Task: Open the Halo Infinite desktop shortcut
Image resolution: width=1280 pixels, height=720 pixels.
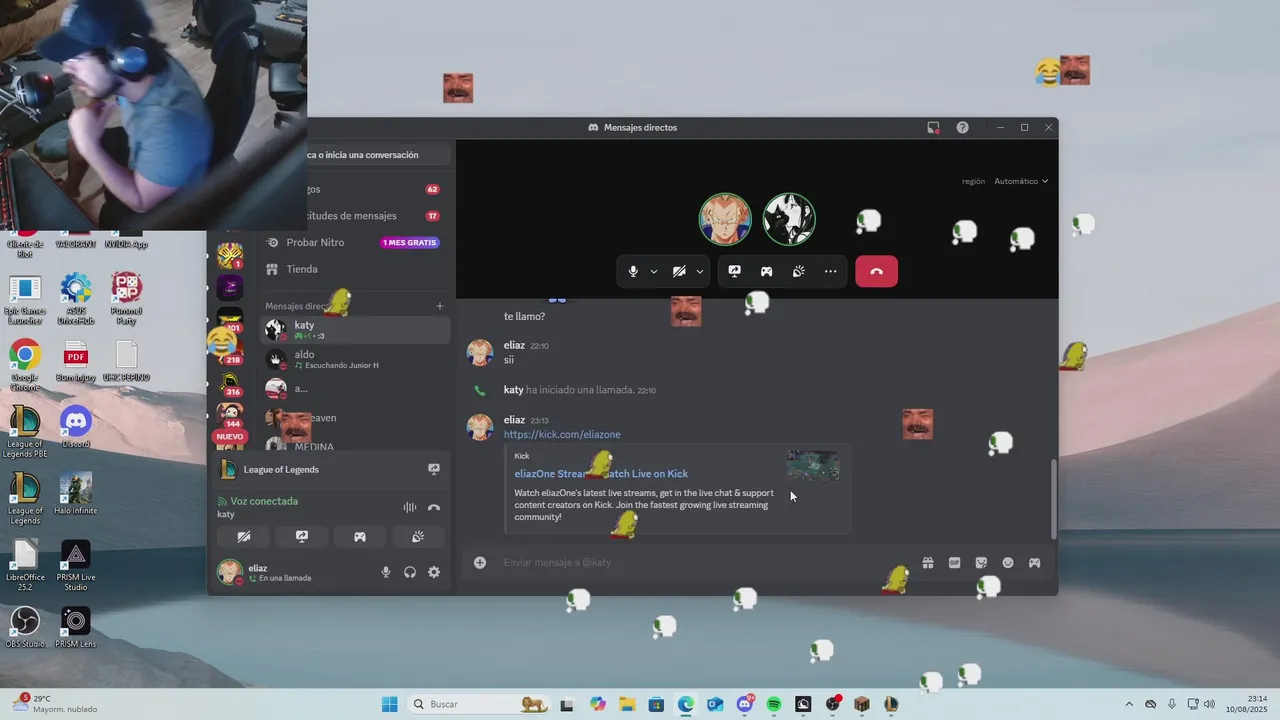Action: click(76, 494)
